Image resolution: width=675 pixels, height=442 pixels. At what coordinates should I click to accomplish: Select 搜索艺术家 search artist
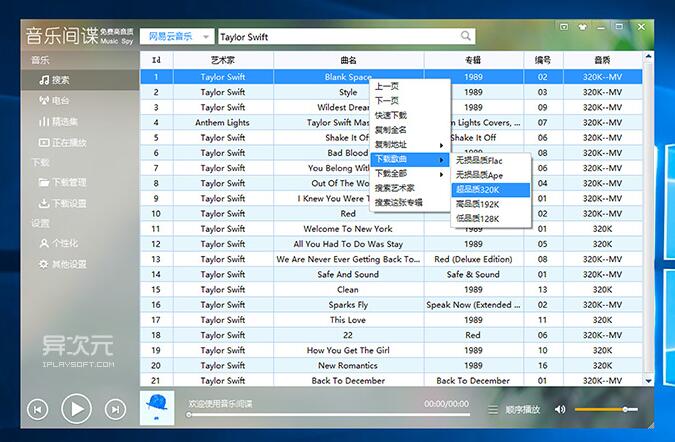(410, 189)
